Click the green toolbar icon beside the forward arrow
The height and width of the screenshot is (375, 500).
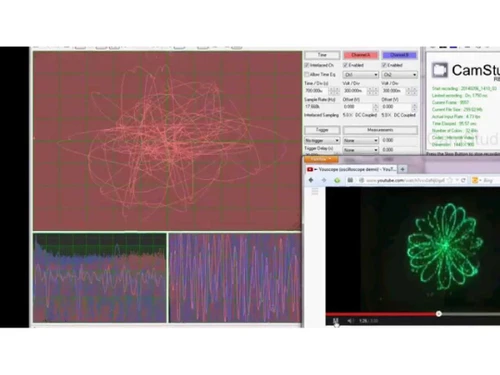click(337, 180)
